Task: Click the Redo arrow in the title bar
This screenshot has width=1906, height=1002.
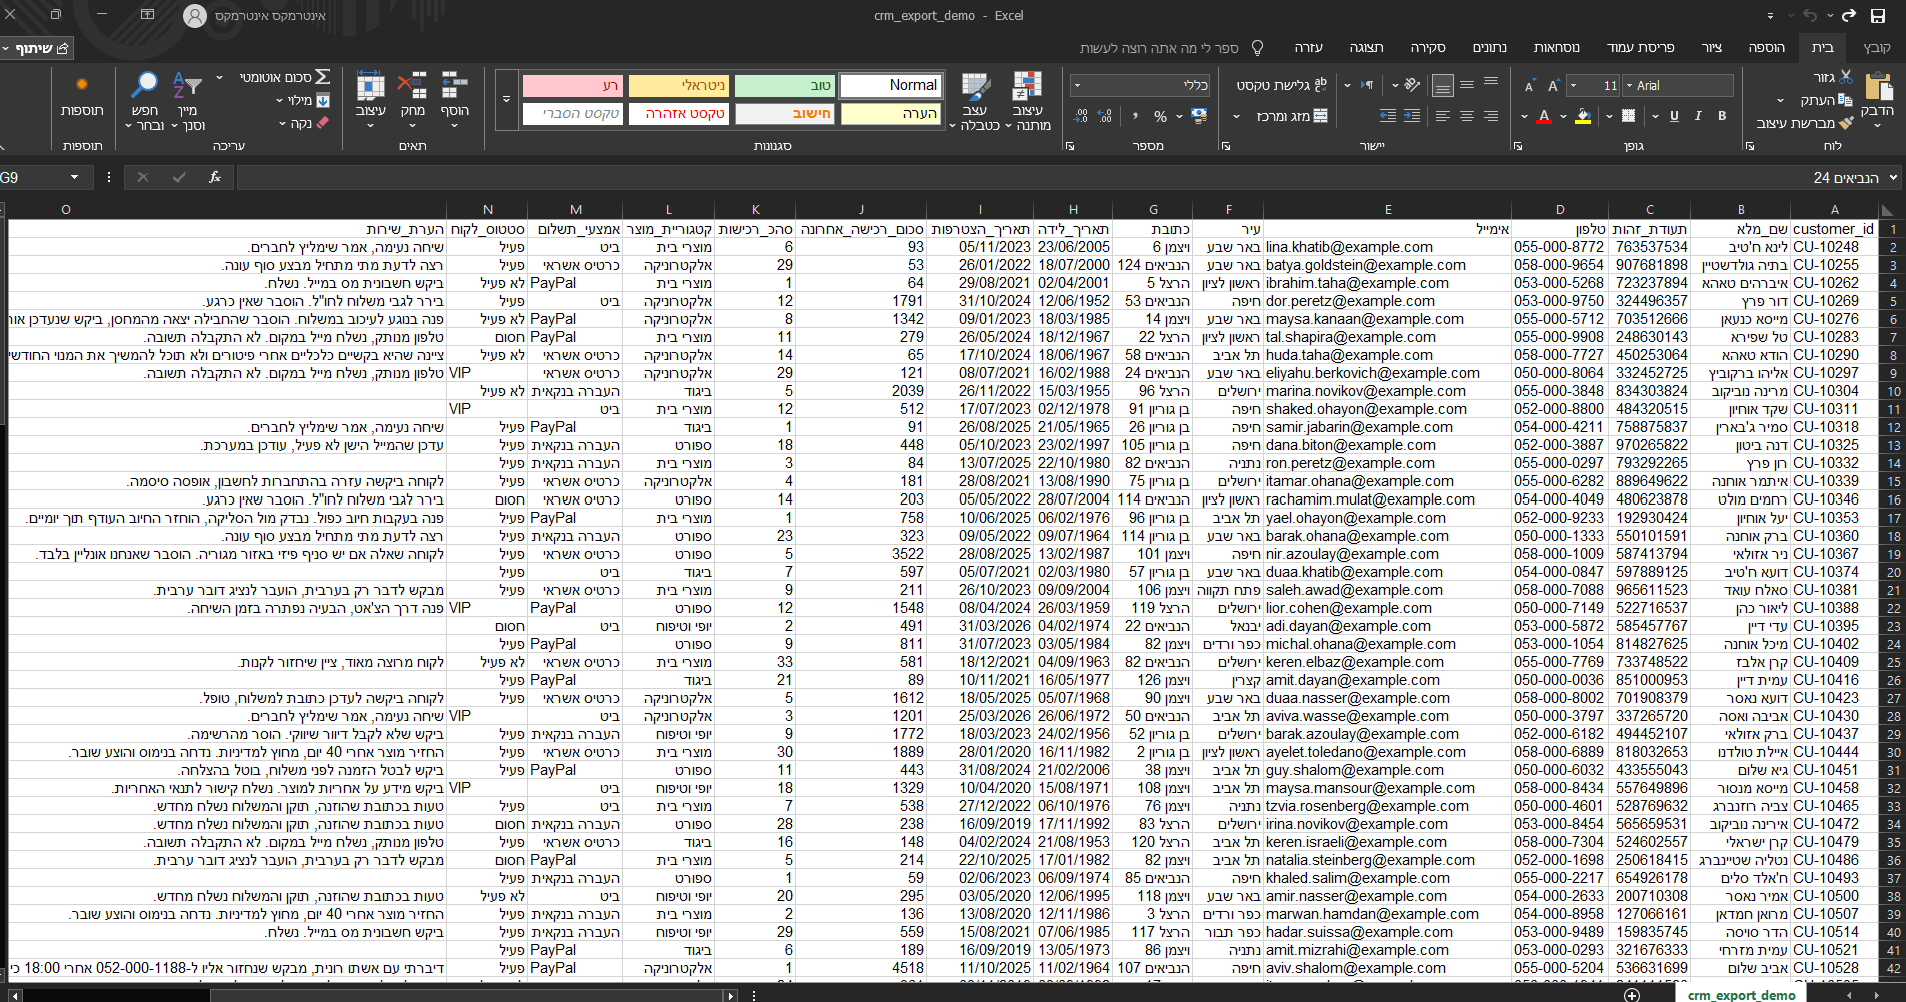Action: (x=1849, y=16)
